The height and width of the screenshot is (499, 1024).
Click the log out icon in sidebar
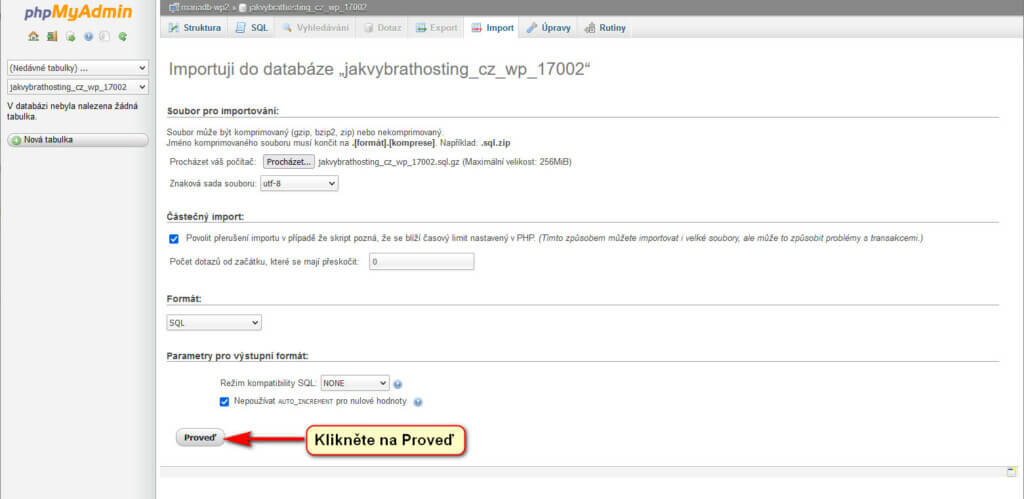point(52,36)
